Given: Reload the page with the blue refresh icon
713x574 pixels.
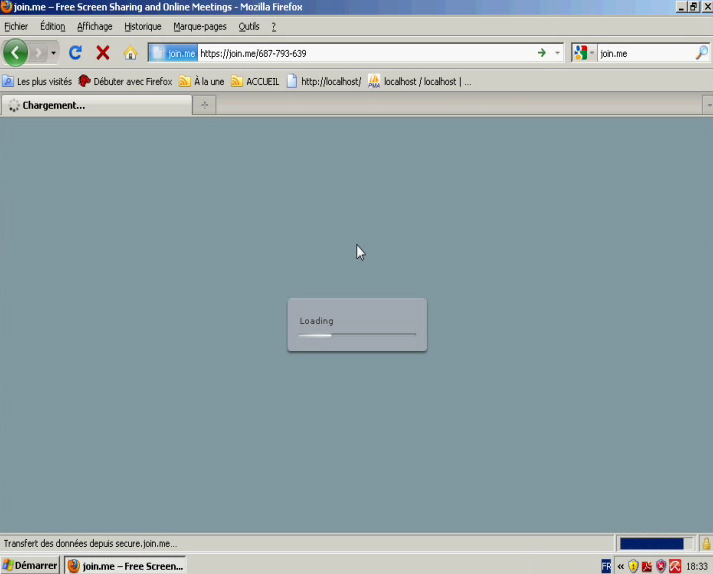Looking at the screenshot, I should click(x=75, y=53).
